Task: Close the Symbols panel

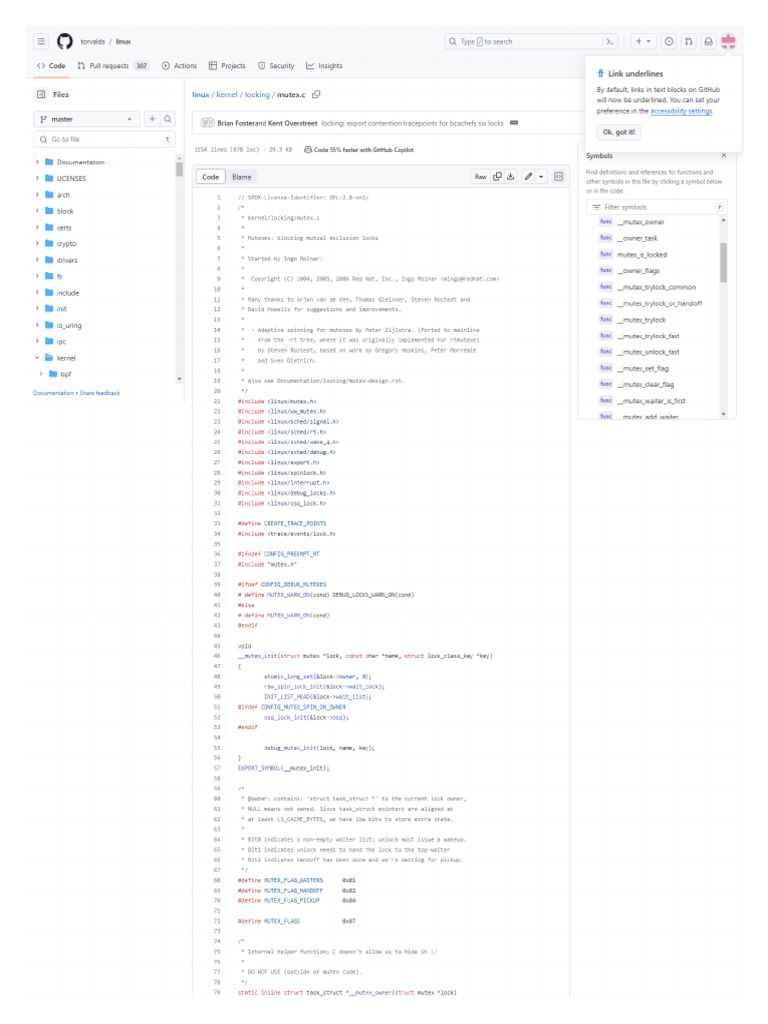Action: 724,155
